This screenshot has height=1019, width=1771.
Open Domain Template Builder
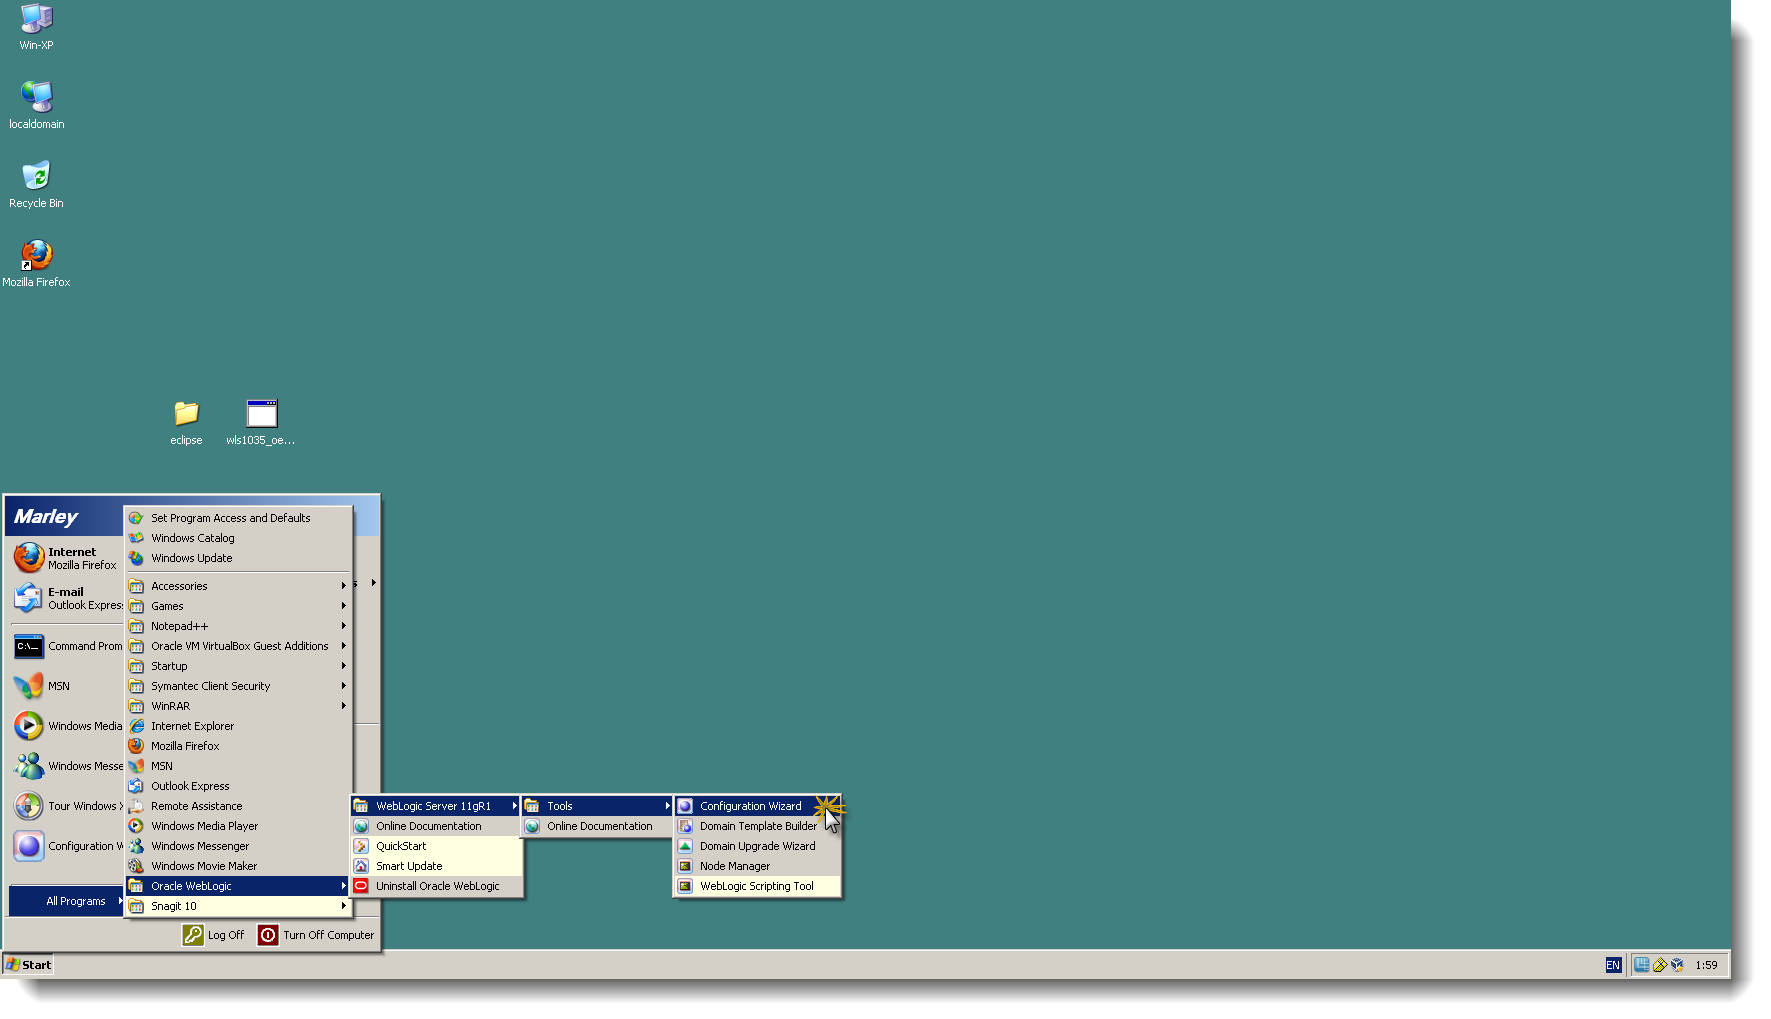pyautogui.click(x=757, y=825)
